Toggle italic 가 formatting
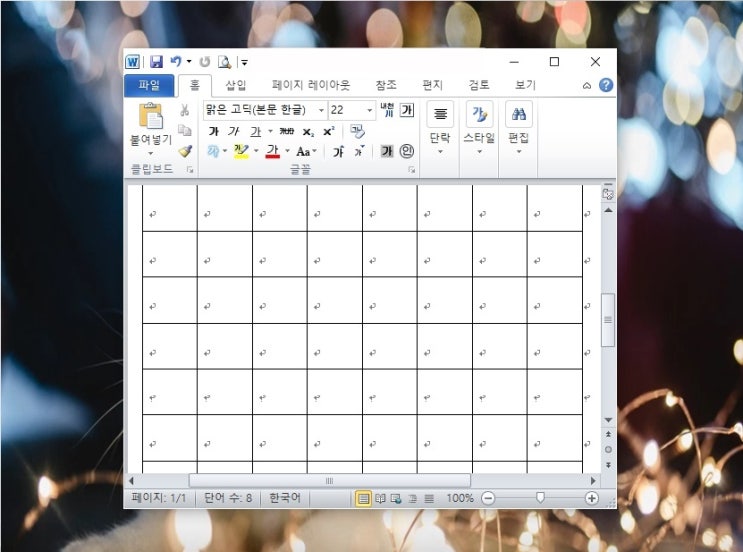The image size is (743, 552). click(233, 131)
